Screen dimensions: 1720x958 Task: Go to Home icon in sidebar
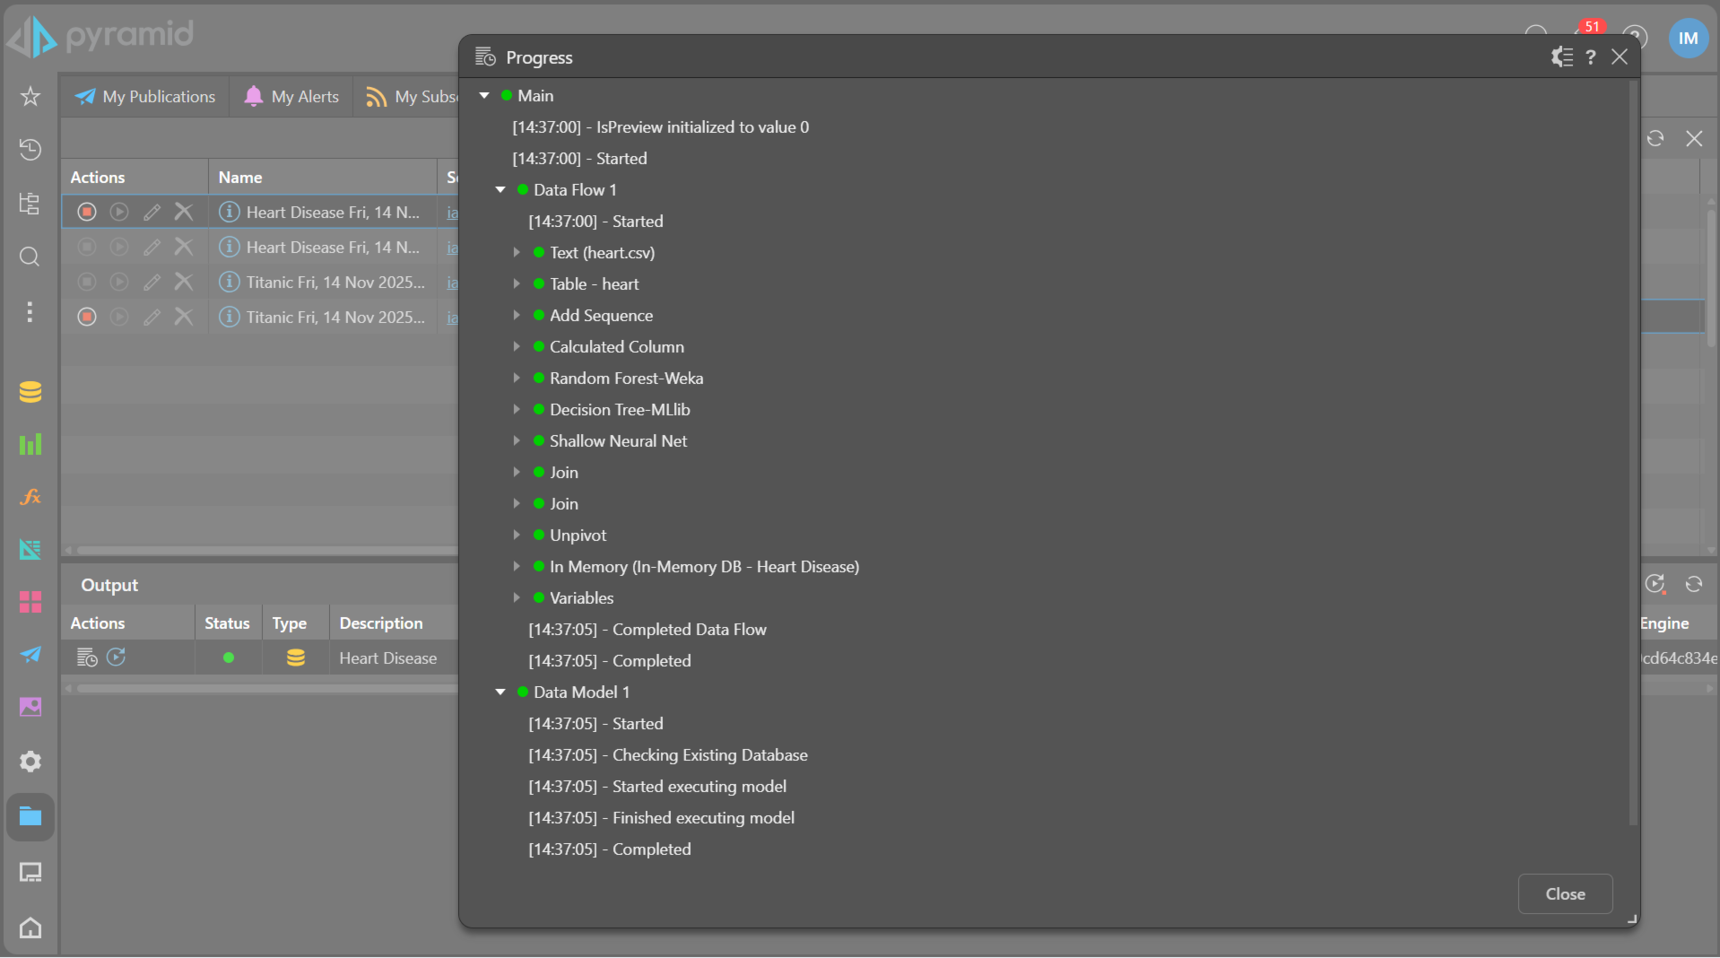(x=30, y=928)
